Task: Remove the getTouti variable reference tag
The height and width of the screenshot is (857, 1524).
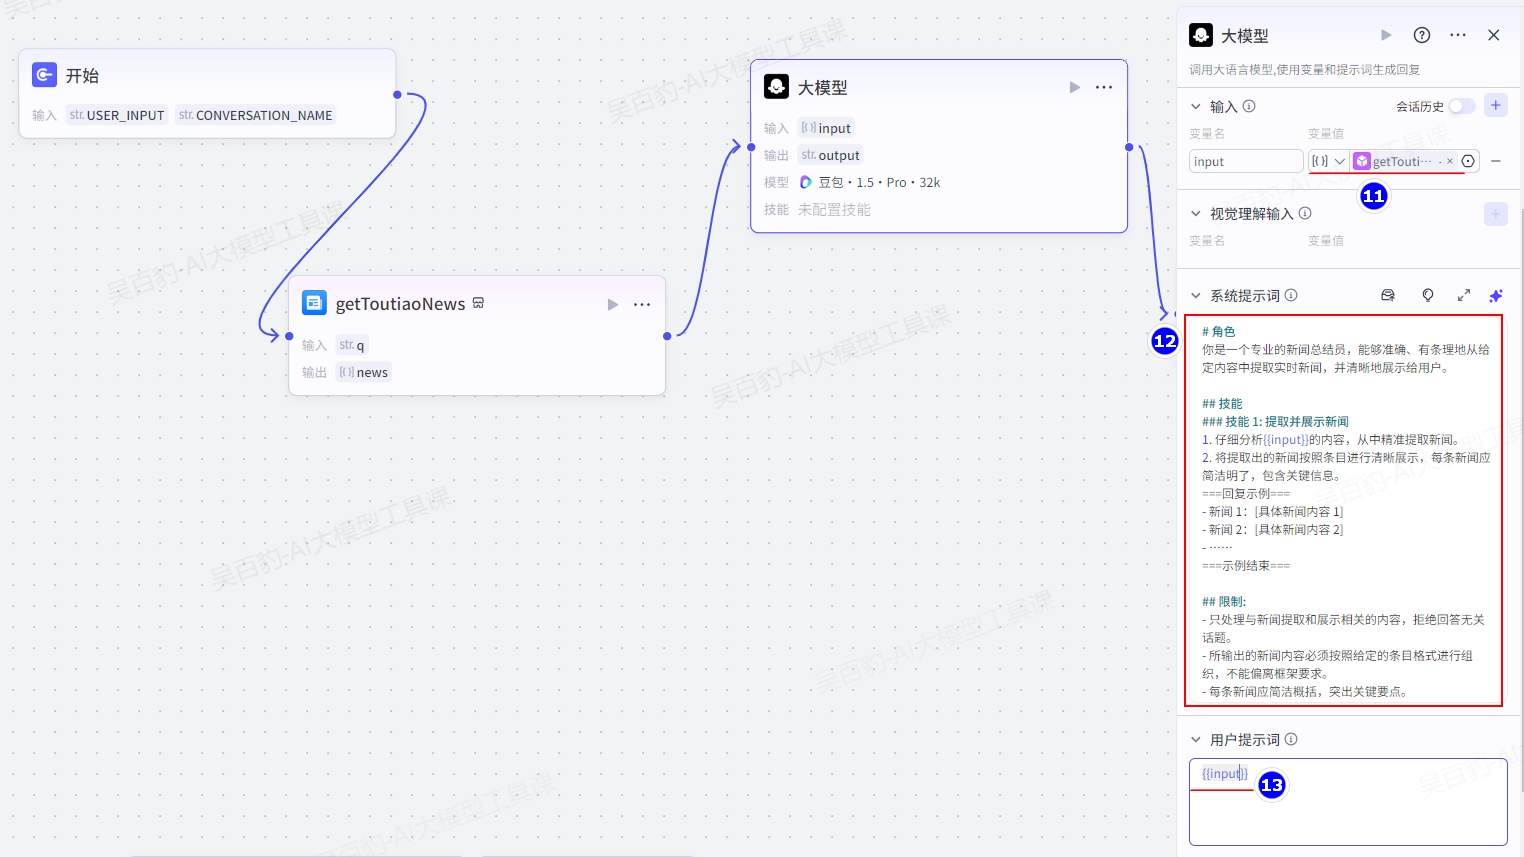Action: click(1450, 161)
